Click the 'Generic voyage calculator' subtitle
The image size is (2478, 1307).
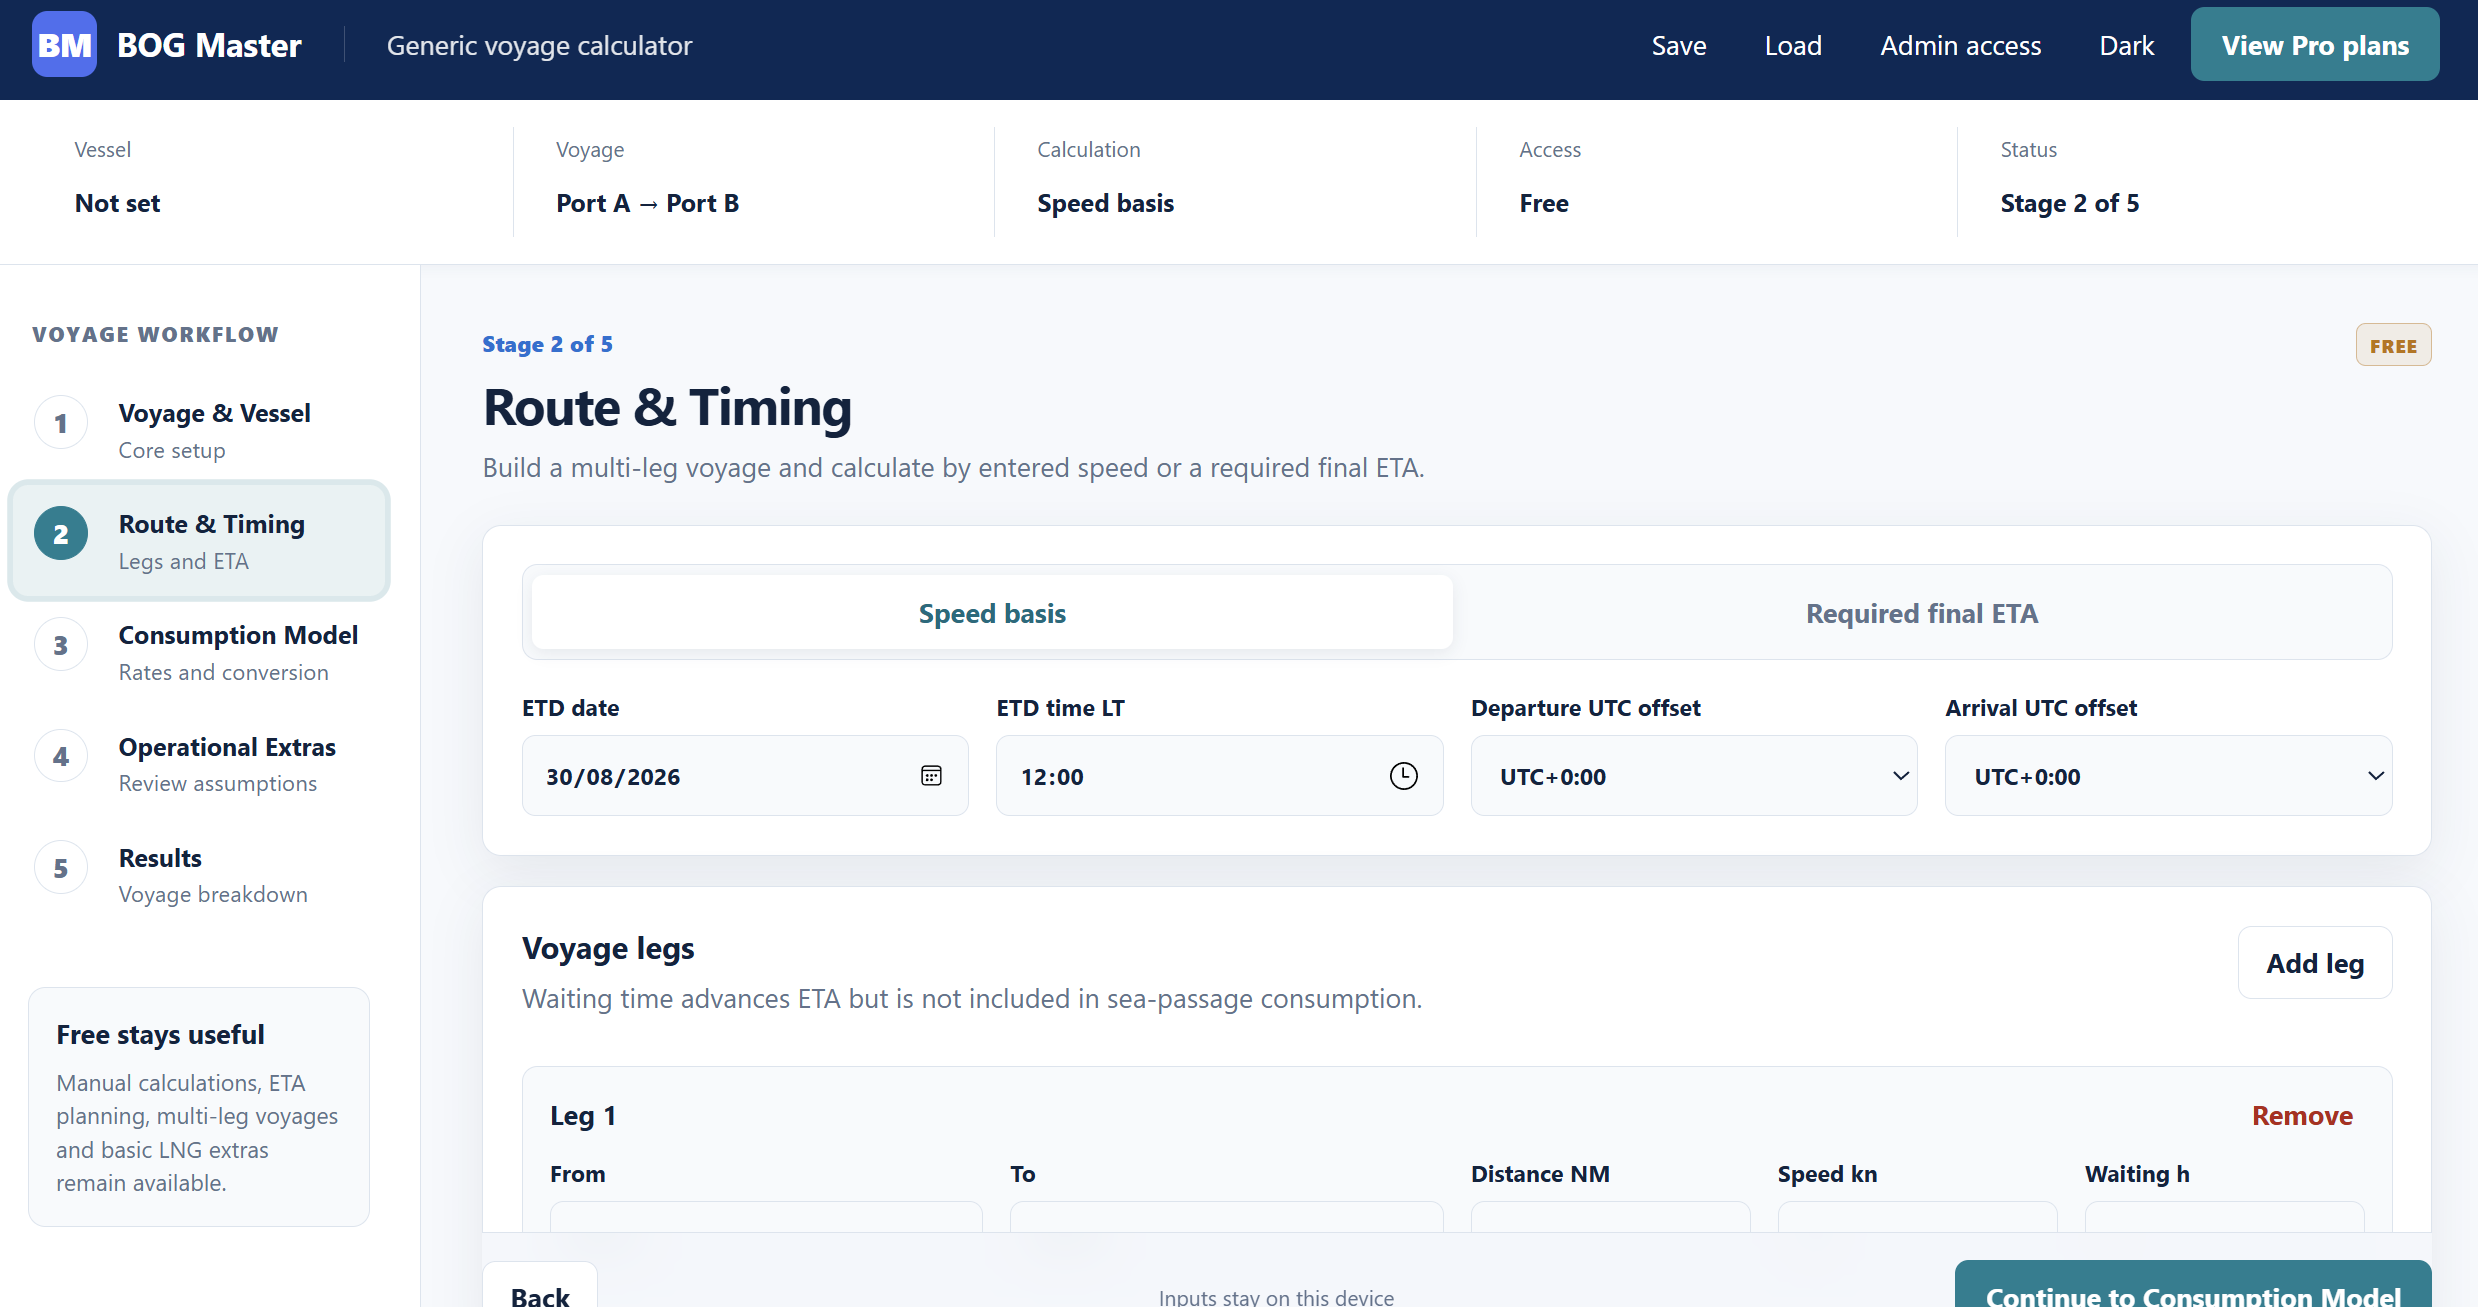[539, 46]
